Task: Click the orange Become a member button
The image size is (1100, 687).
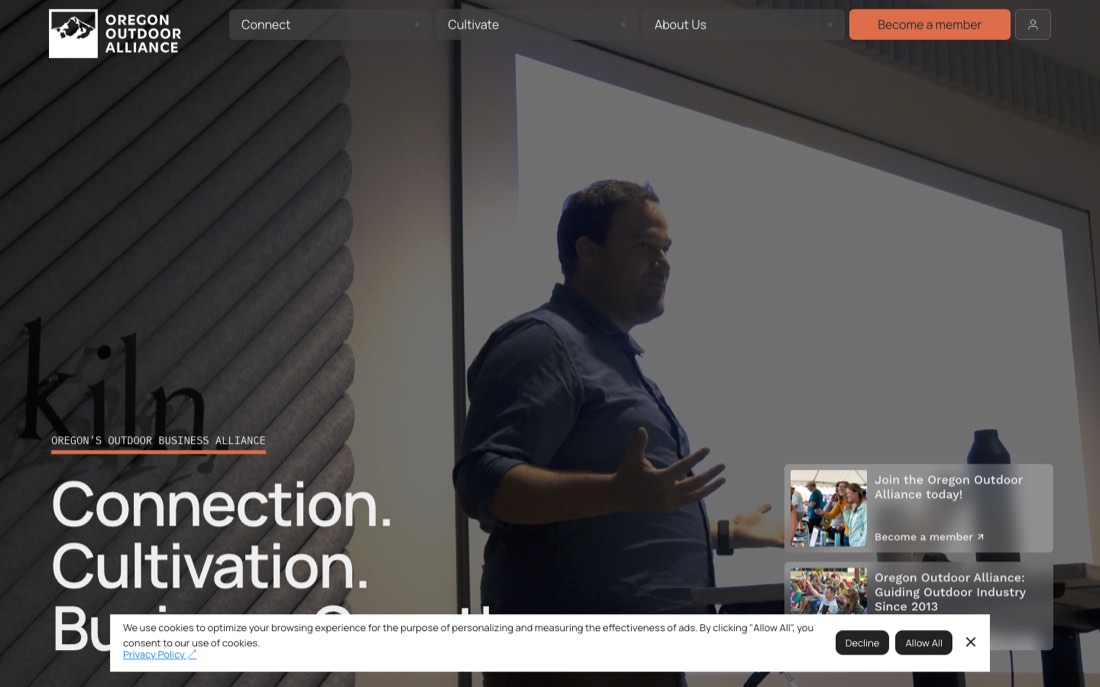Action: [930, 25]
